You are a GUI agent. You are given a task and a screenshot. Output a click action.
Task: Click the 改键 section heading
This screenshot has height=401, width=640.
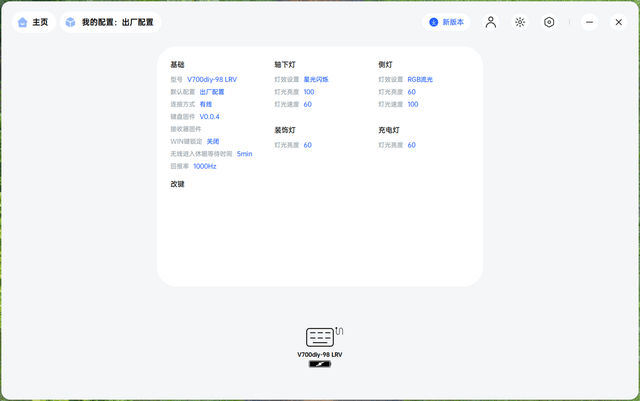coord(177,184)
